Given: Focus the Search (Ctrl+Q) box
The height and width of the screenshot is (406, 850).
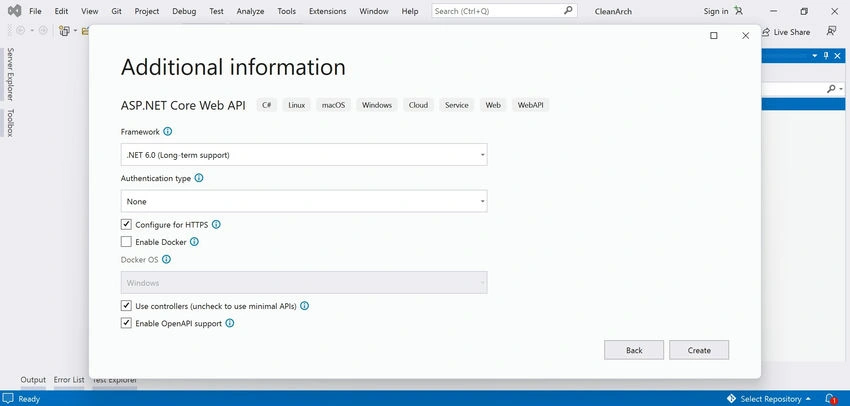Looking at the screenshot, I should click(504, 10).
